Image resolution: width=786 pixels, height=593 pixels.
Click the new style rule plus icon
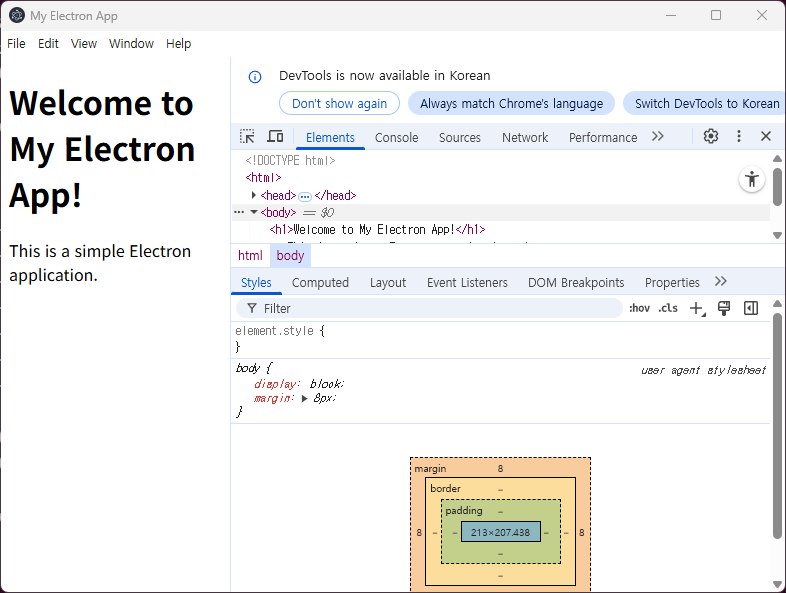pos(697,308)
